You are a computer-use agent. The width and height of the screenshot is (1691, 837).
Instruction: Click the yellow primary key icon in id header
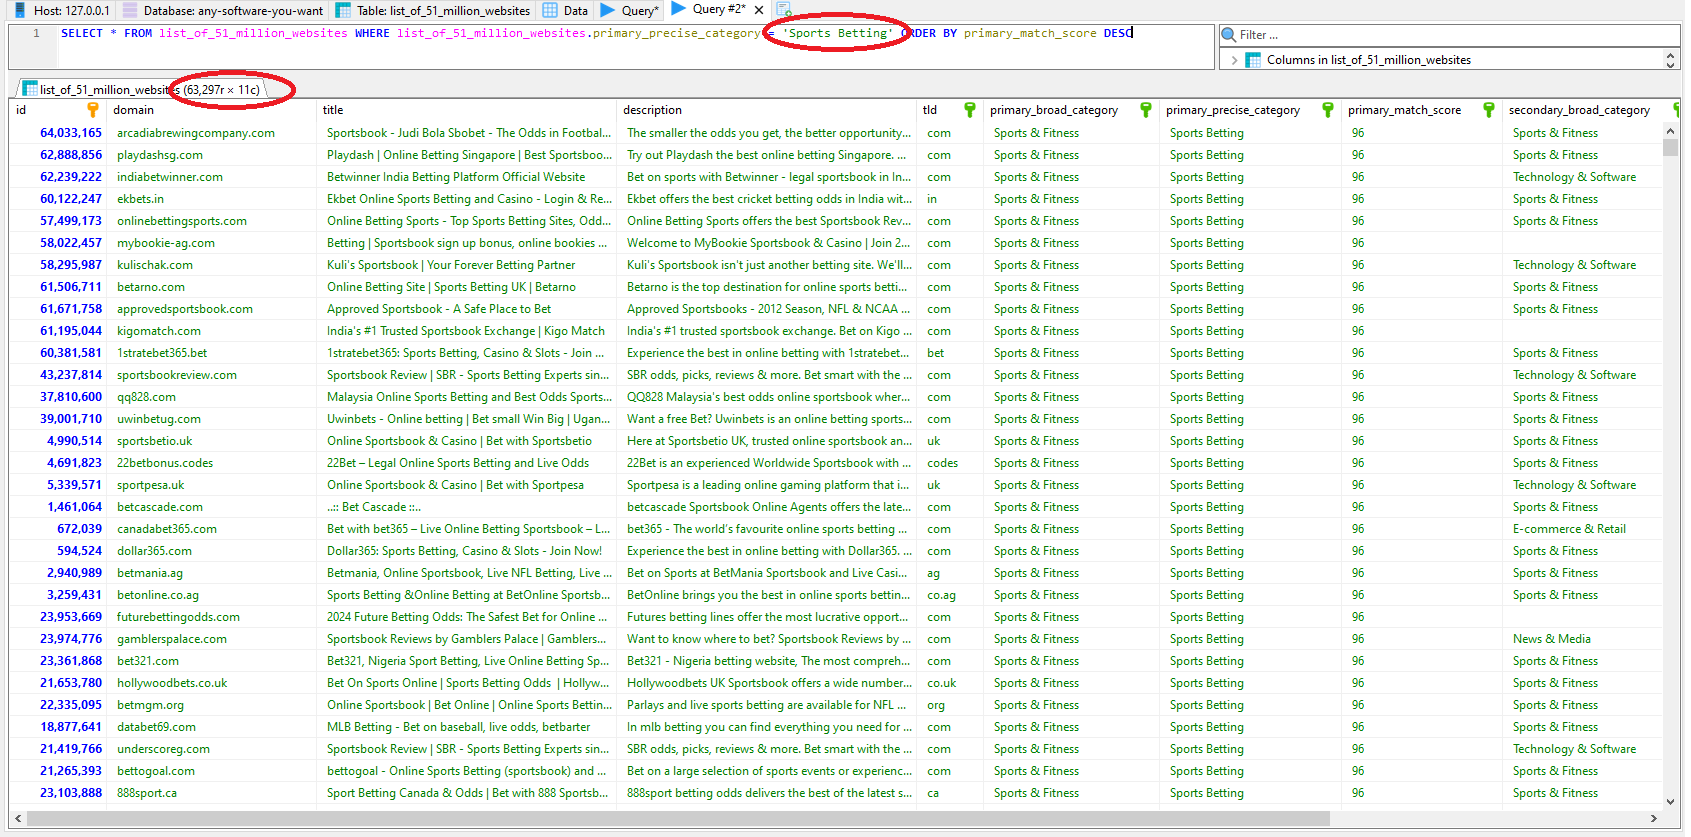tap(93, 110)
